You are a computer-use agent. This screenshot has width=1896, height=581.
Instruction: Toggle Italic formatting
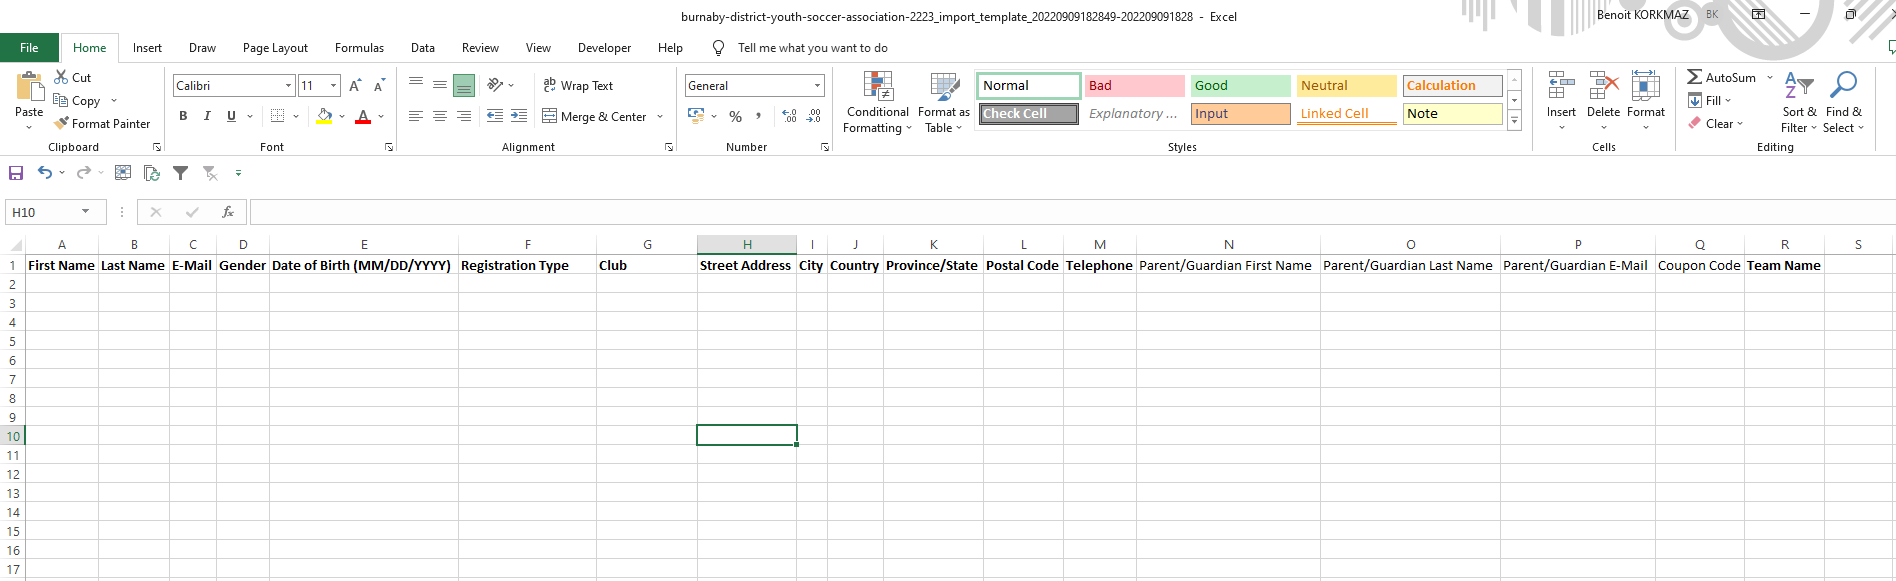click(207, 116)
